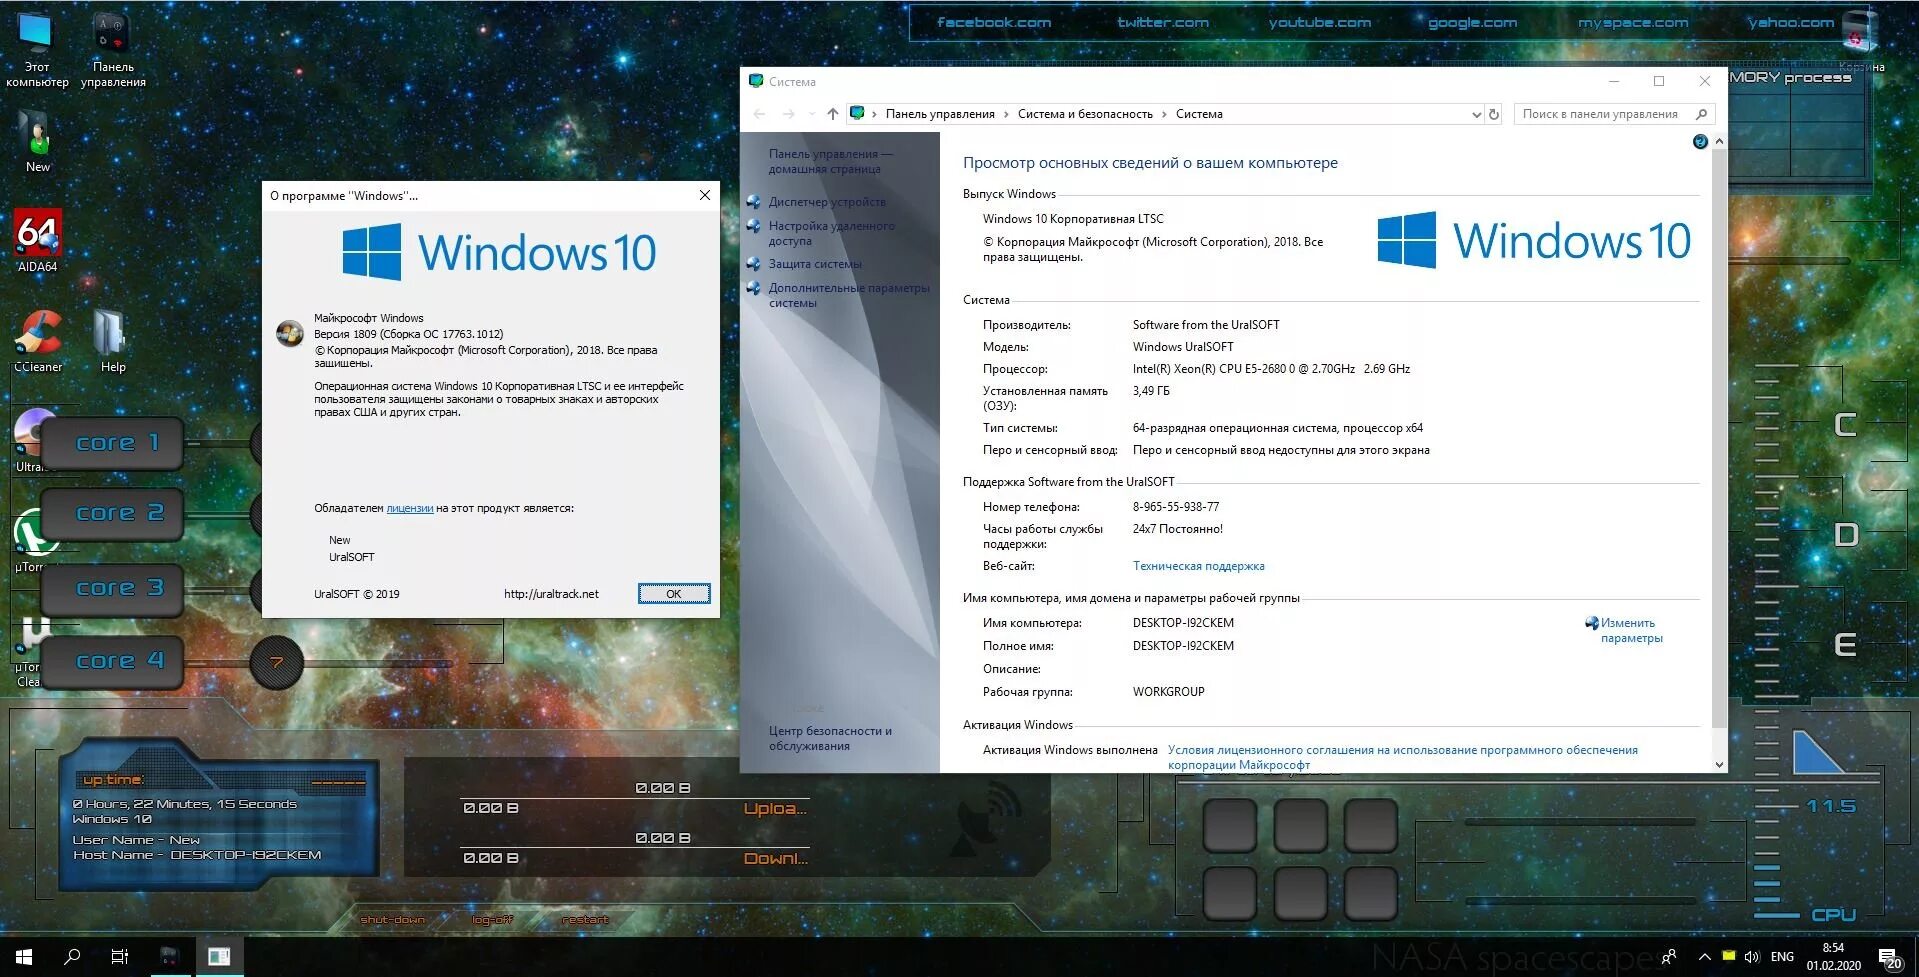Click the Forward arrow in Система window
Viewport: 1919px width, 977px height.
788,114
